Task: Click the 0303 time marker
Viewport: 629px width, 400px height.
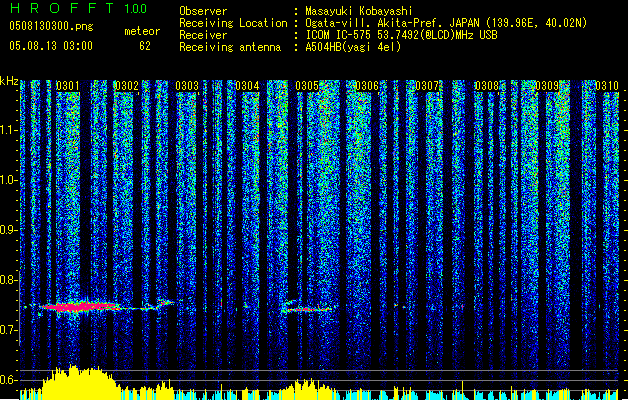Action: pos(187,86)
